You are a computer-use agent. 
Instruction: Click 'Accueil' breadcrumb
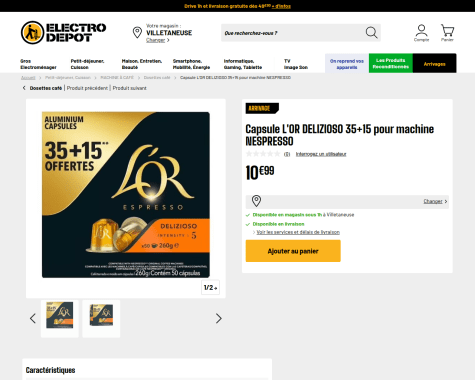click(x=28, y=78)
